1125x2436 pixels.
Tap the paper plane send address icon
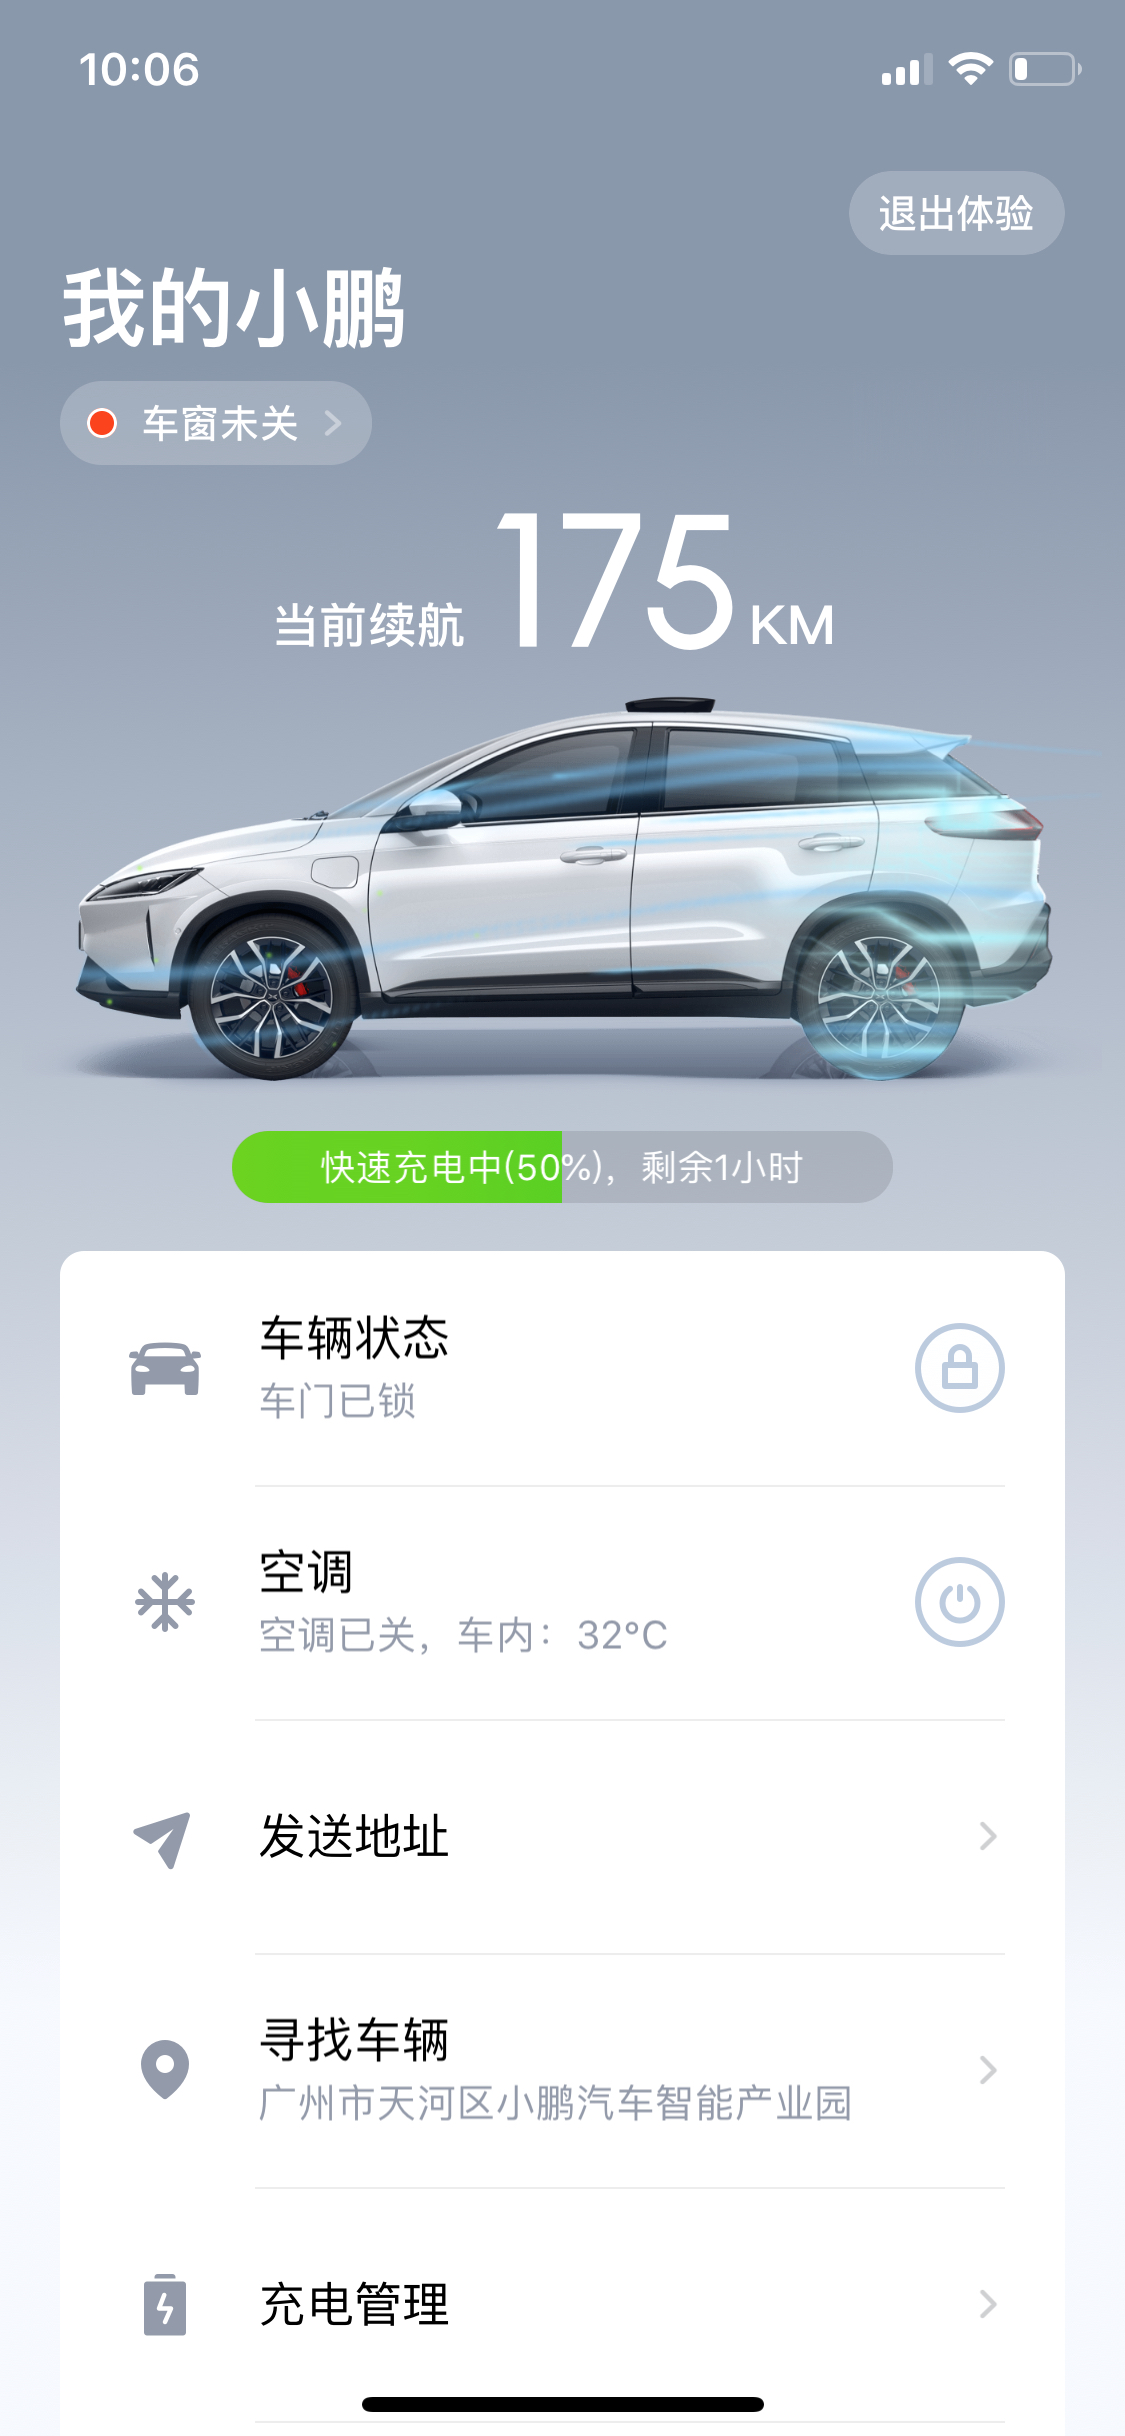point(162,1838)
